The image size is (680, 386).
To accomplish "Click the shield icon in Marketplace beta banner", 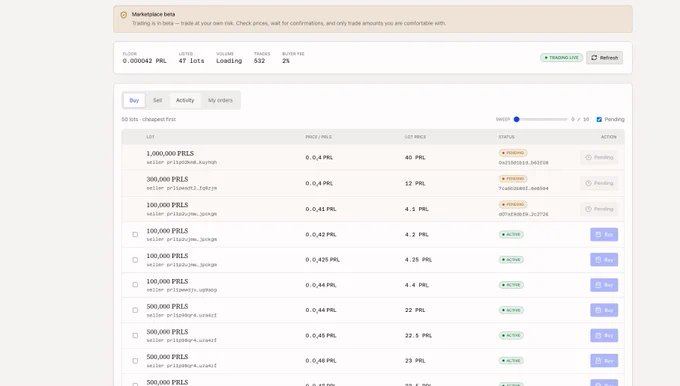I will (x=124, y=15).
